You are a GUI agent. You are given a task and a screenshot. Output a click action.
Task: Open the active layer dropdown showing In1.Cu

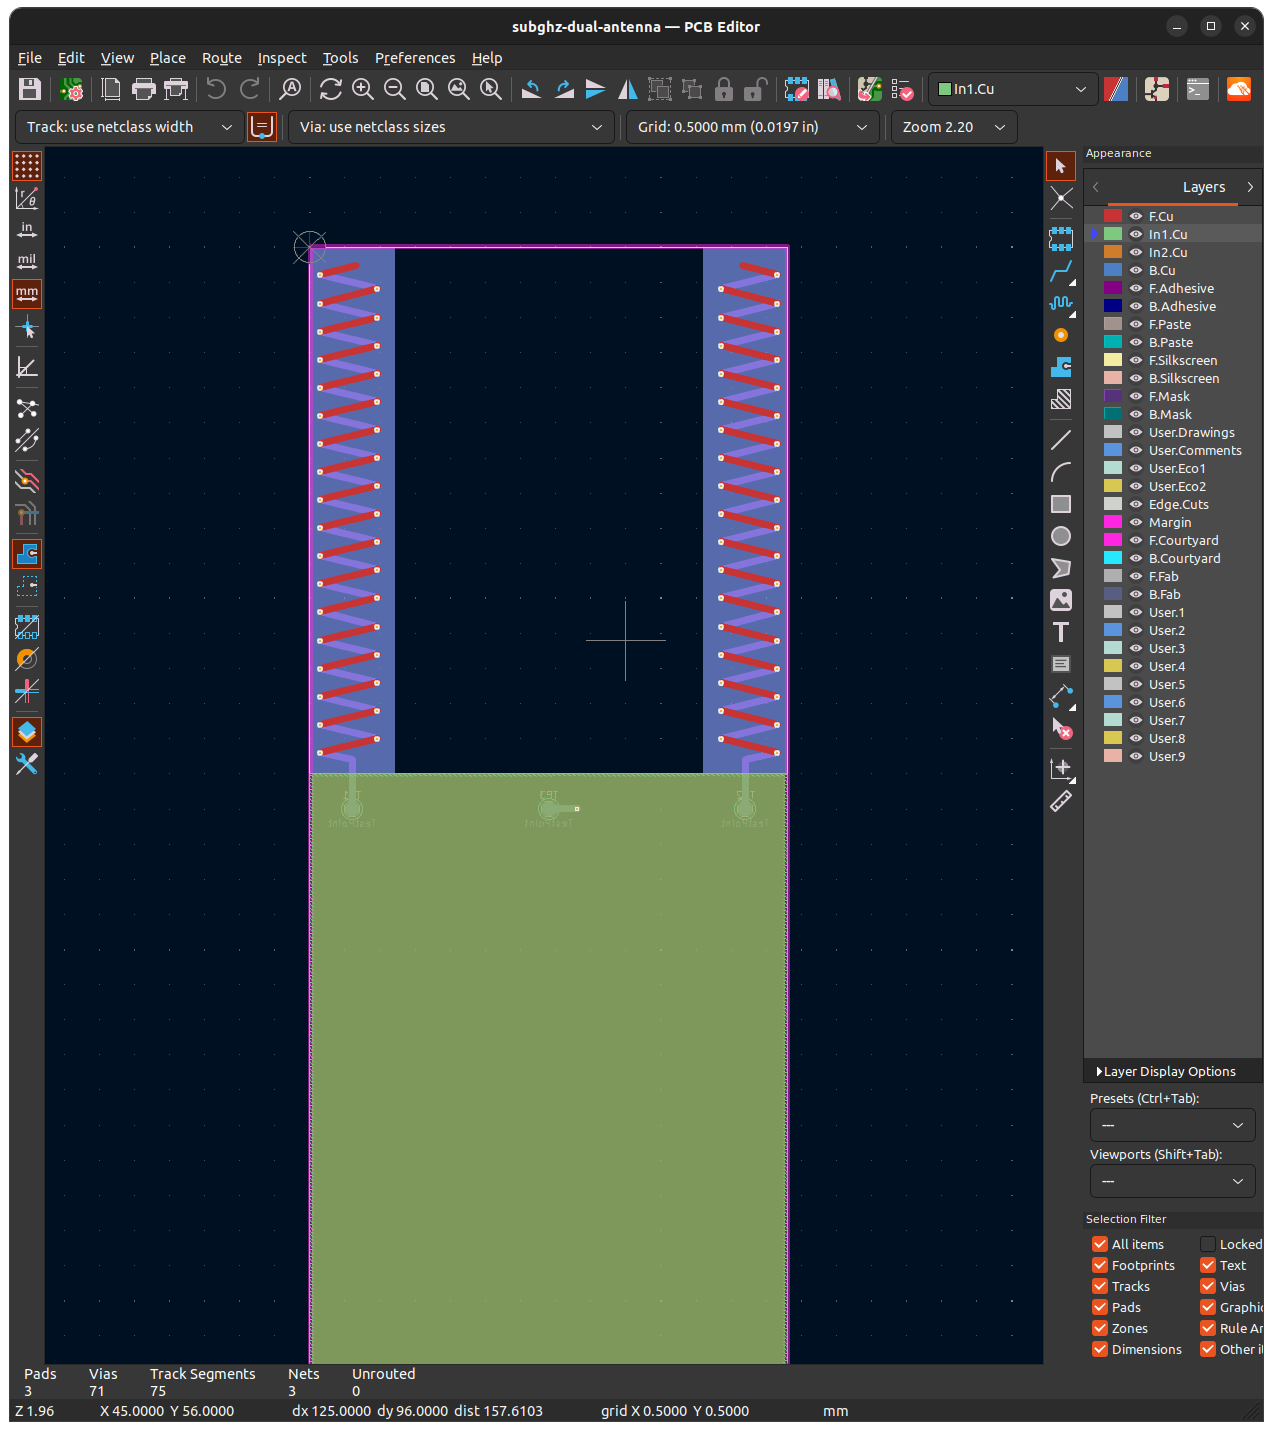pos(1012,89)
